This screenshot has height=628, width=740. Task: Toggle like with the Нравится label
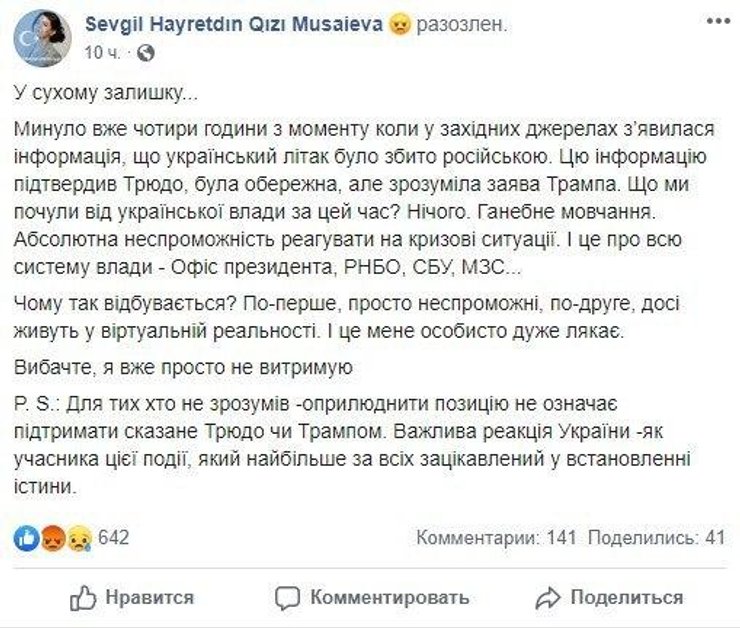coord(148,598)
